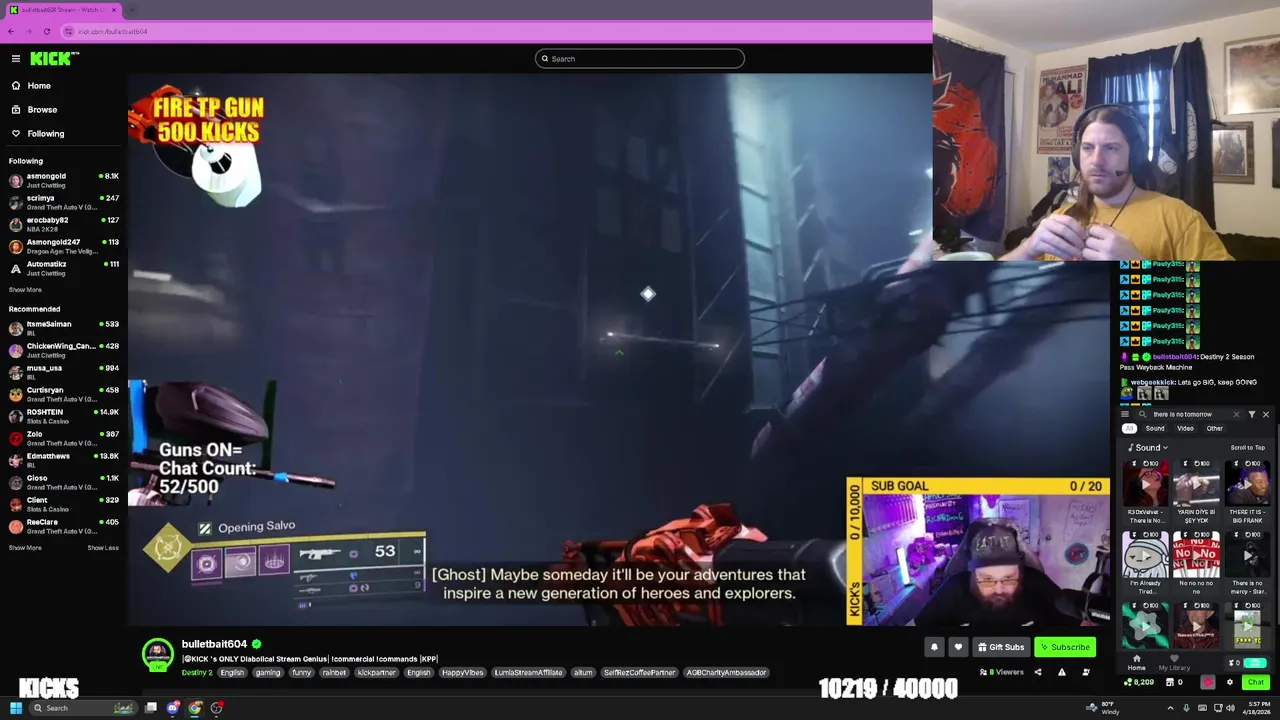Open My Library tab in sound panel
The height and width of the screenshot is (720, 1280).
pyautogui.click(x=1174, y=663)
